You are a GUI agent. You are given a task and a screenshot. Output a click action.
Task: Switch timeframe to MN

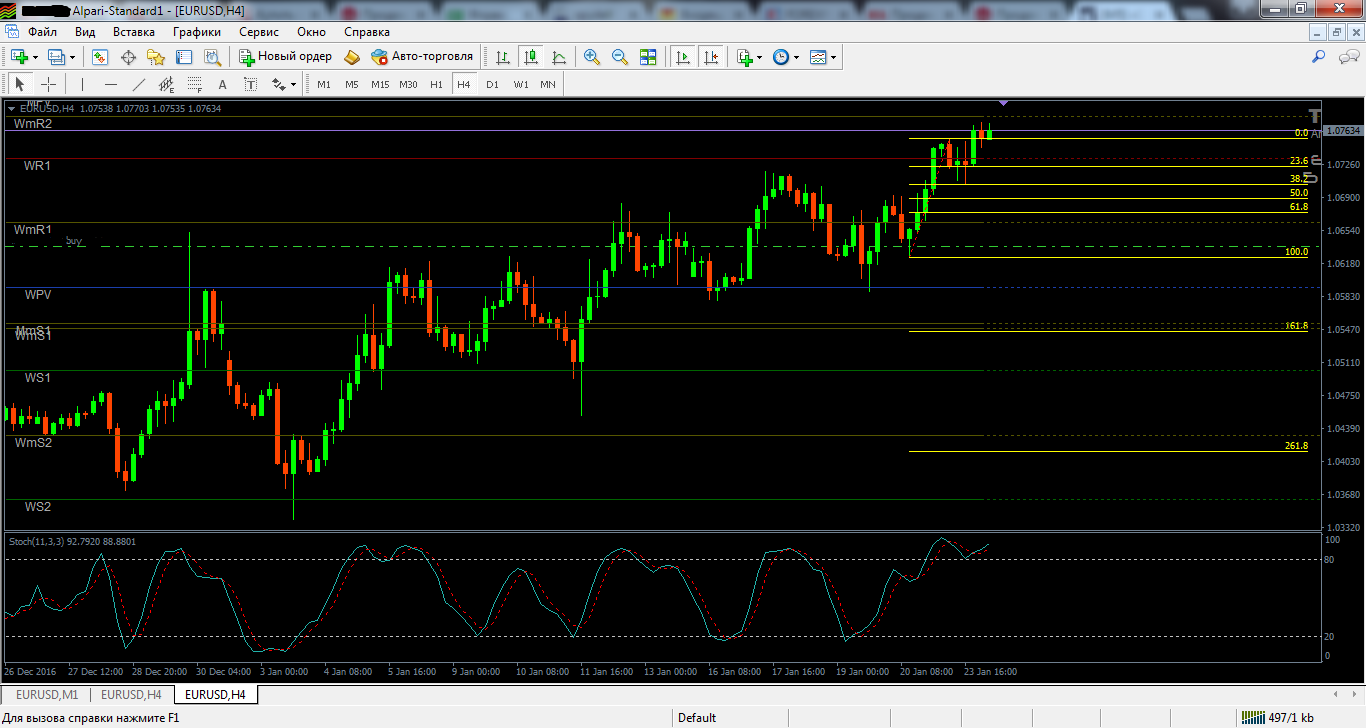click(x=548, y=84)
